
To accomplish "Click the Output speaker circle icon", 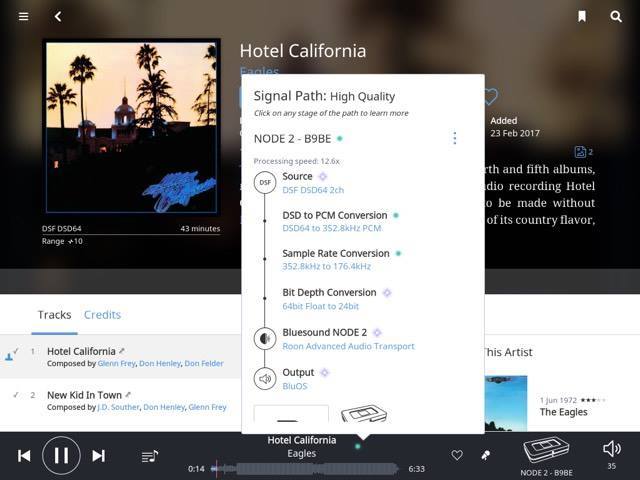I will (x=265, y=378).
